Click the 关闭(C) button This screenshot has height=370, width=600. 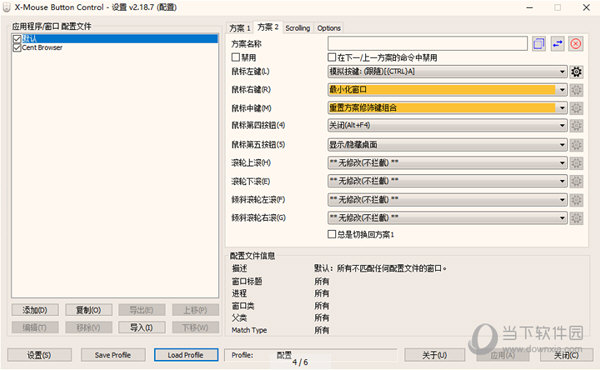pos(566,355)
